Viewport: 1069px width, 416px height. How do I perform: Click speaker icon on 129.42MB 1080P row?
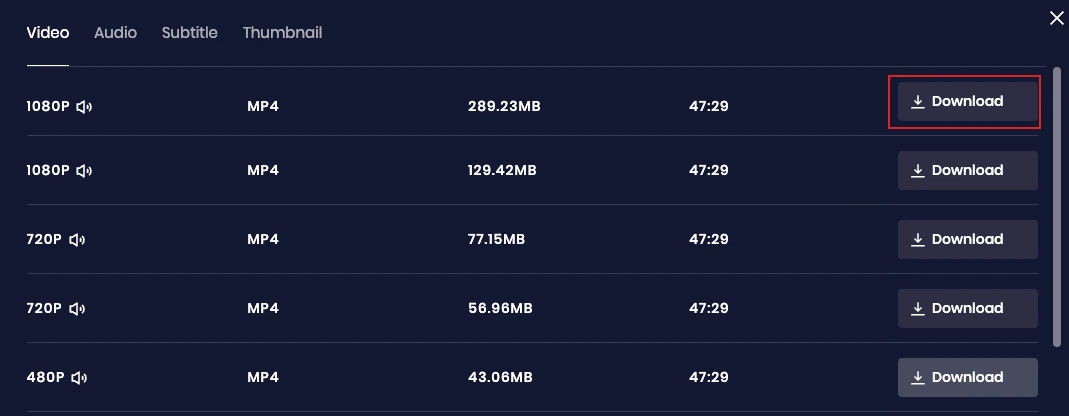click(84, 171)
